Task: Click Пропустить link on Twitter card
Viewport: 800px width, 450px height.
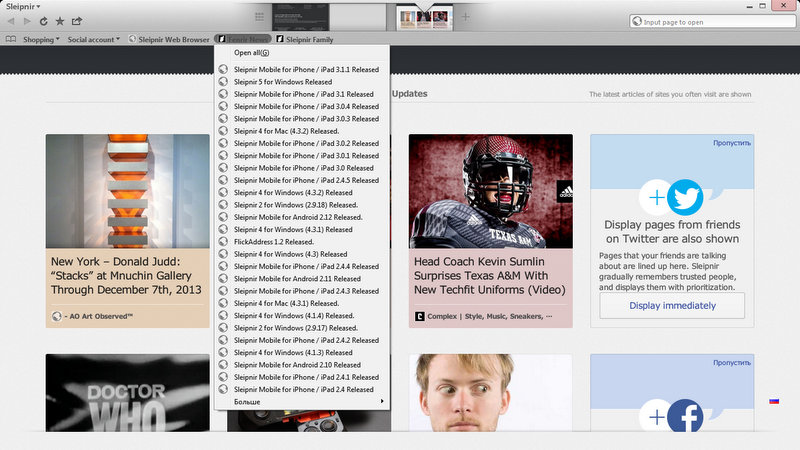Action: click(x=732, y=143)
